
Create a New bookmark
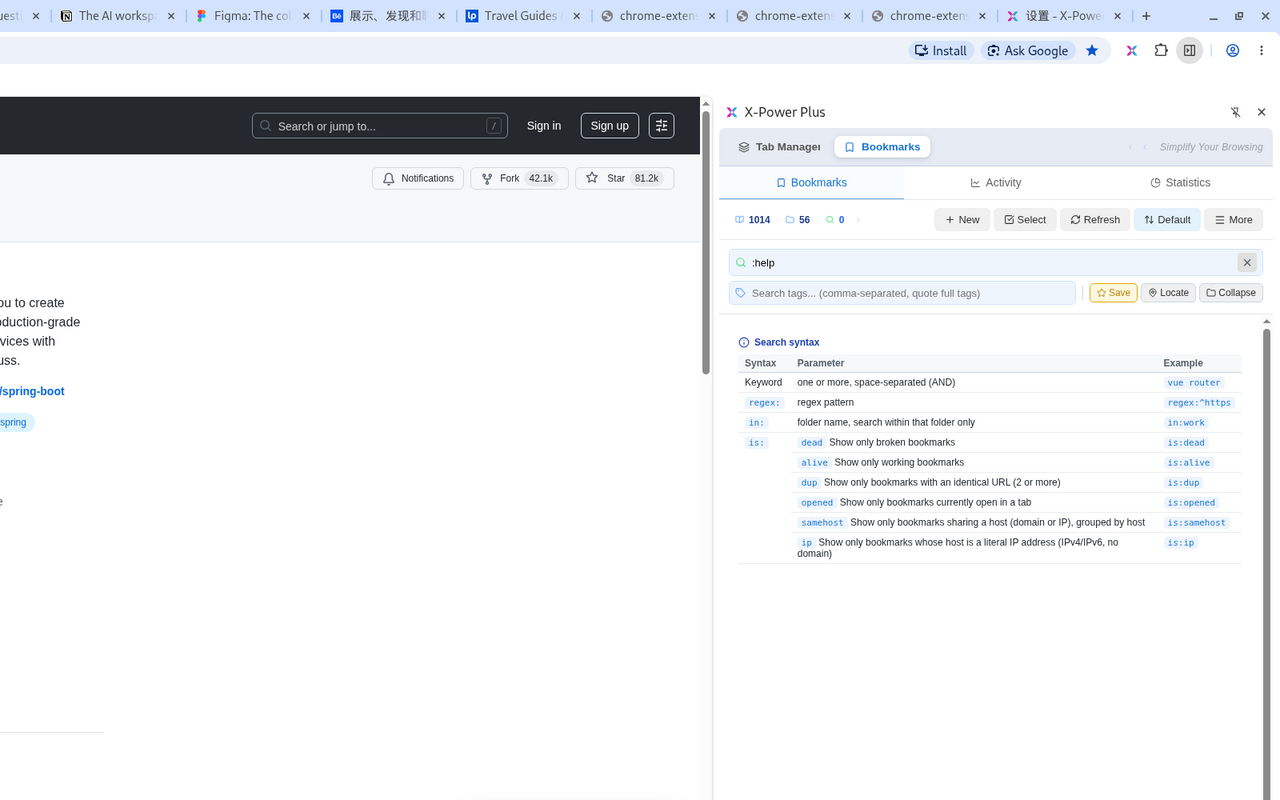pyautogui.click(x=962, y=220)
